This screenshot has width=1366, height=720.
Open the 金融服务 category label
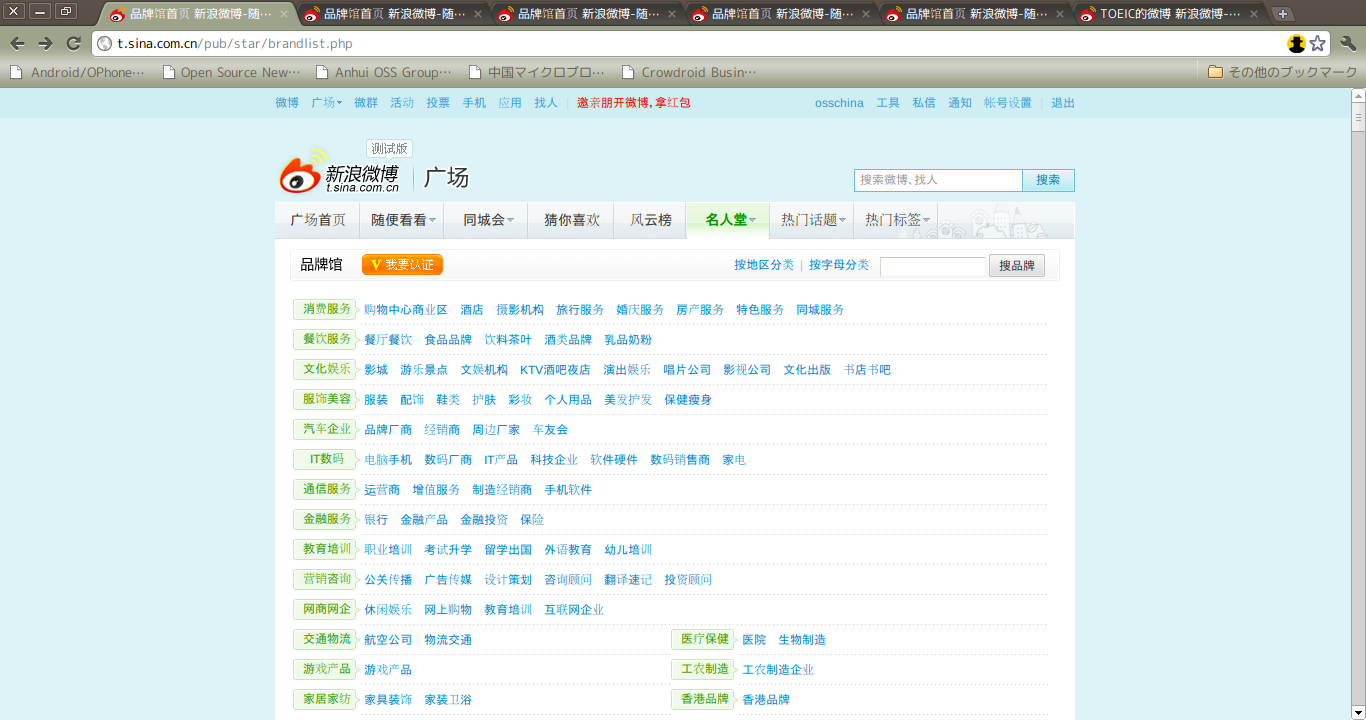(x=325, y=519)
